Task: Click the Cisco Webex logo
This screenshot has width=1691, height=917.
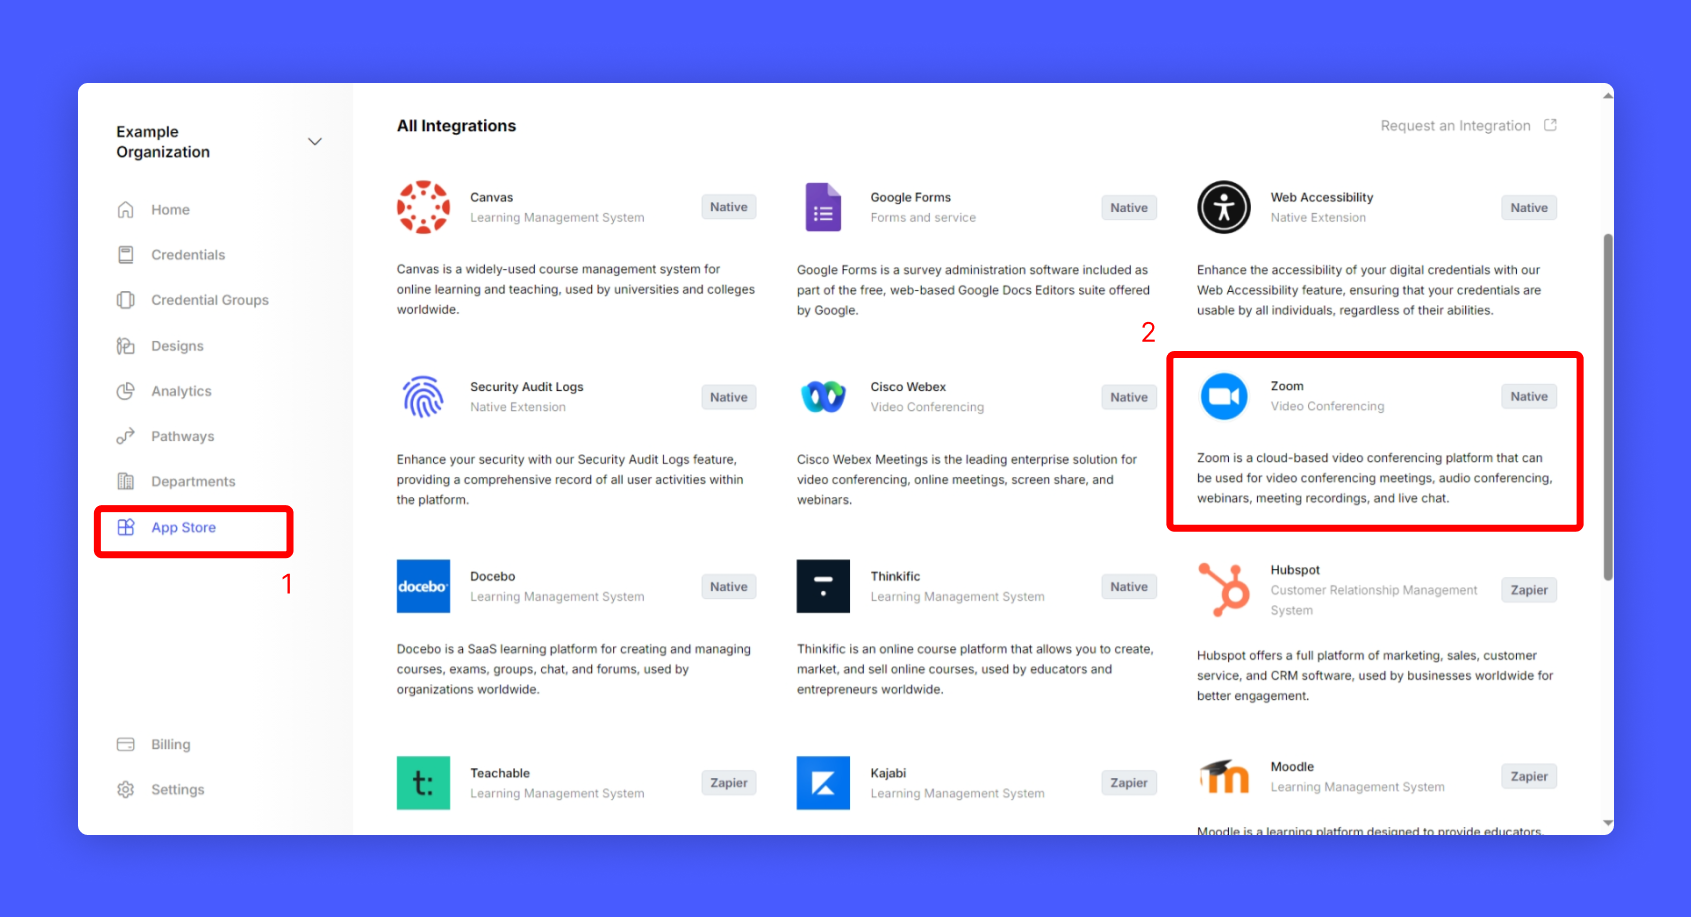Action: 823,397
